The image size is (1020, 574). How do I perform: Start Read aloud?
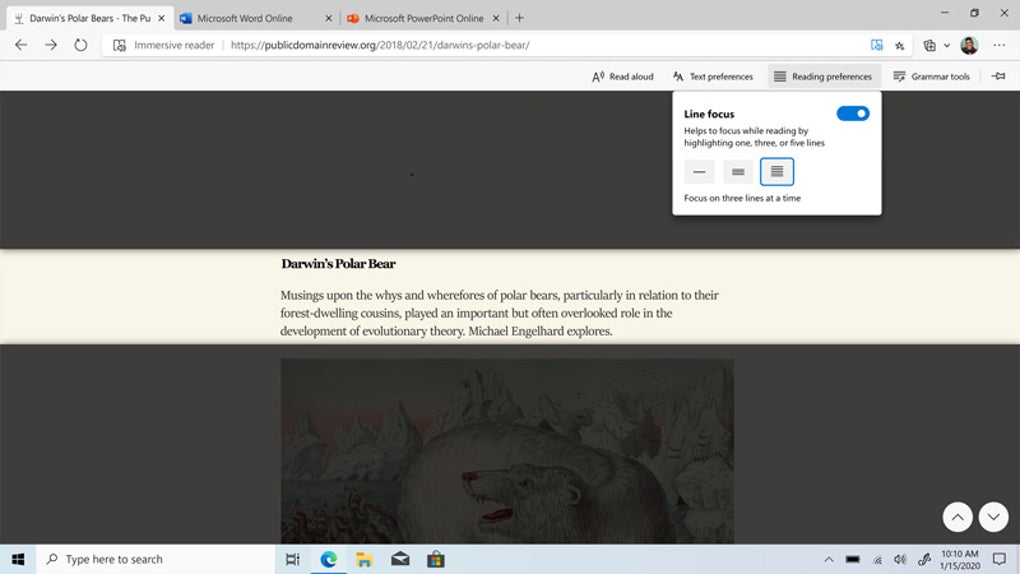[x=623, y=76]
